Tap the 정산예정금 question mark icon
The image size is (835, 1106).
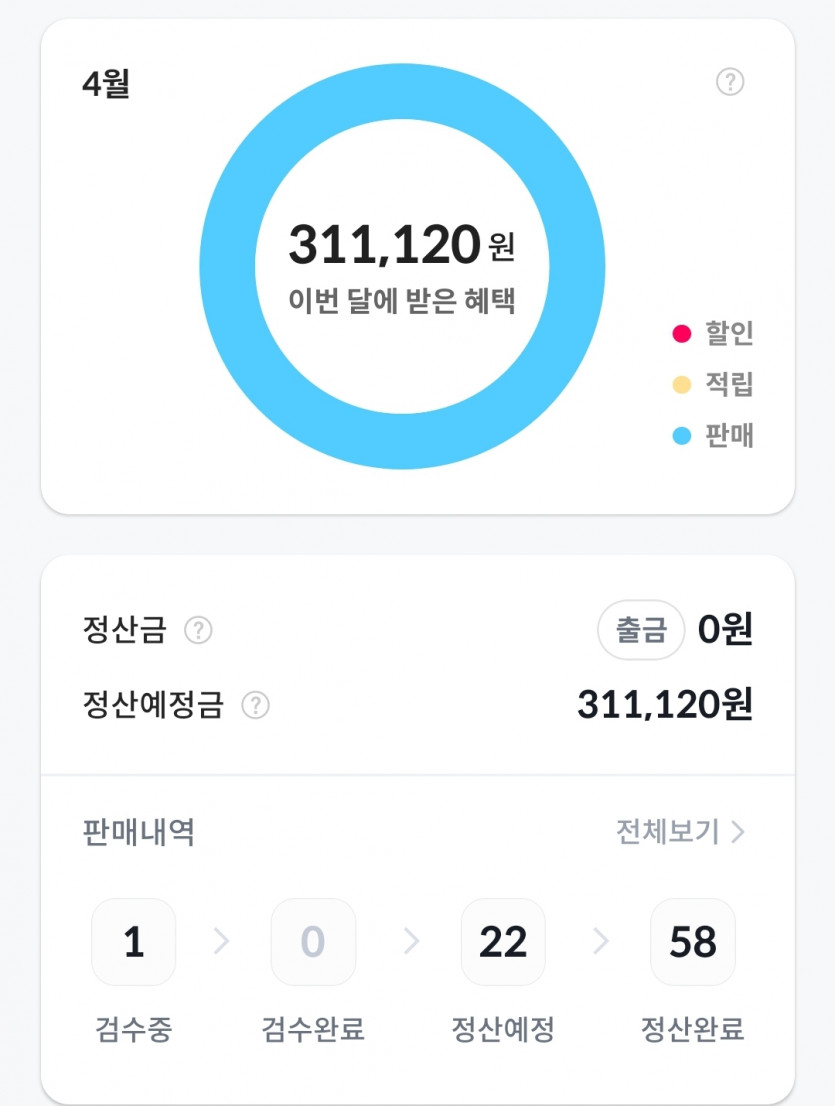[x=256, y=706]
